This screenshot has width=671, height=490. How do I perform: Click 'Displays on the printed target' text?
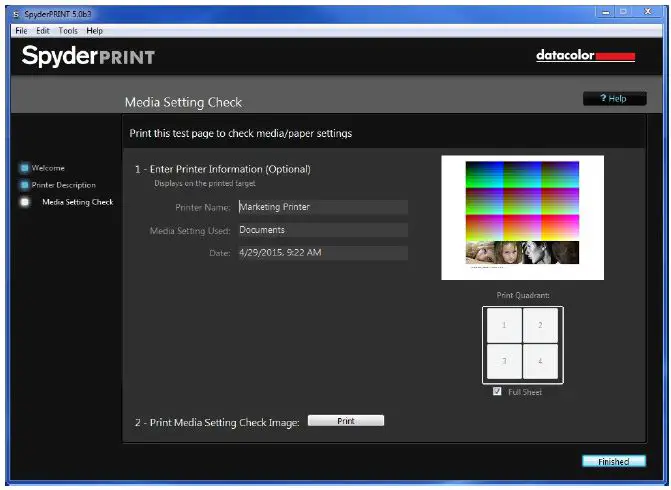pos(205,183)
